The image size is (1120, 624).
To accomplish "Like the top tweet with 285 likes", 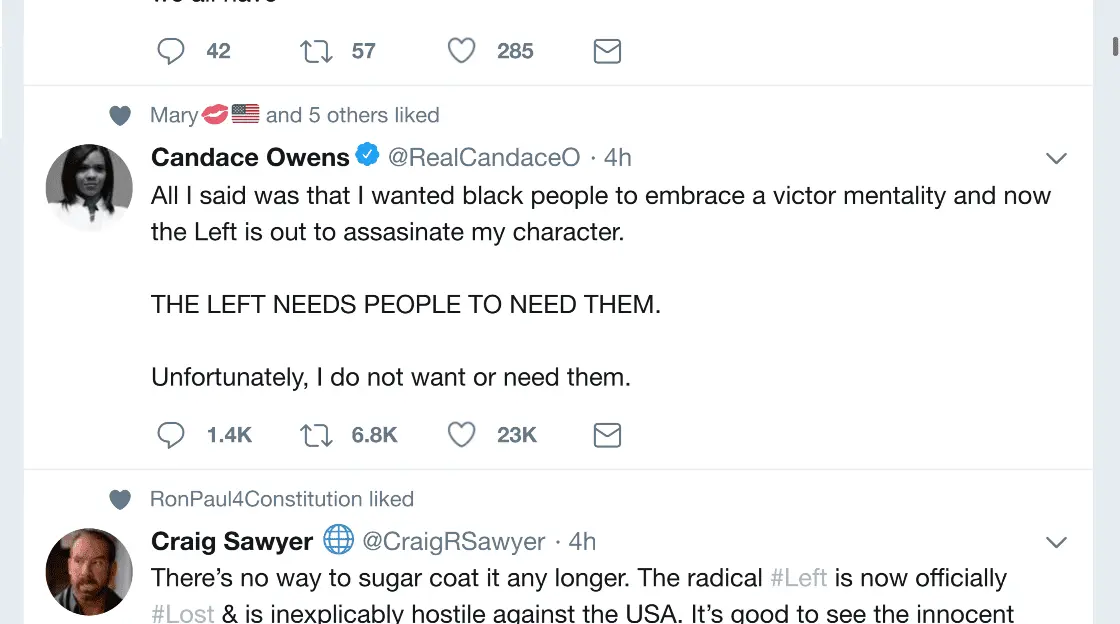I will click(461, 51).
